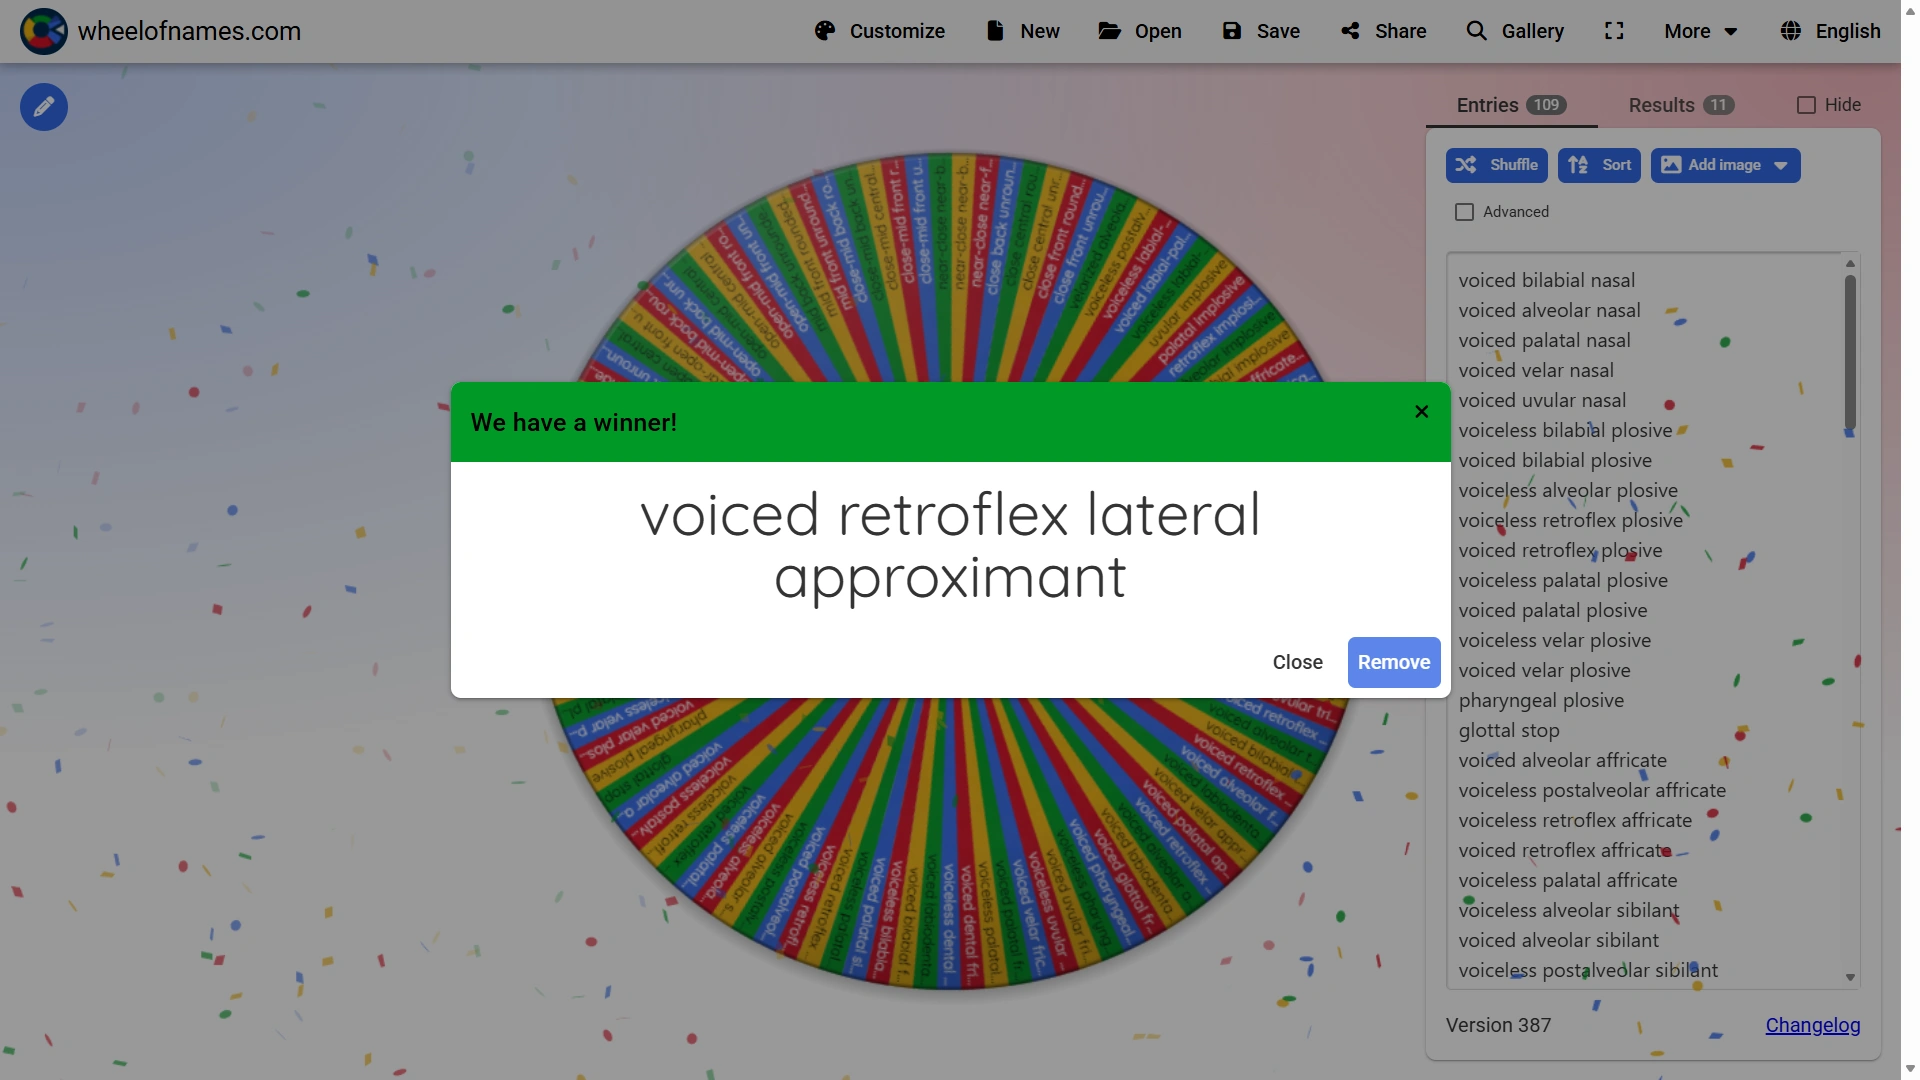1920x1080 pixels.
Task: Select the Entries tab
Action: point(1510,105)
